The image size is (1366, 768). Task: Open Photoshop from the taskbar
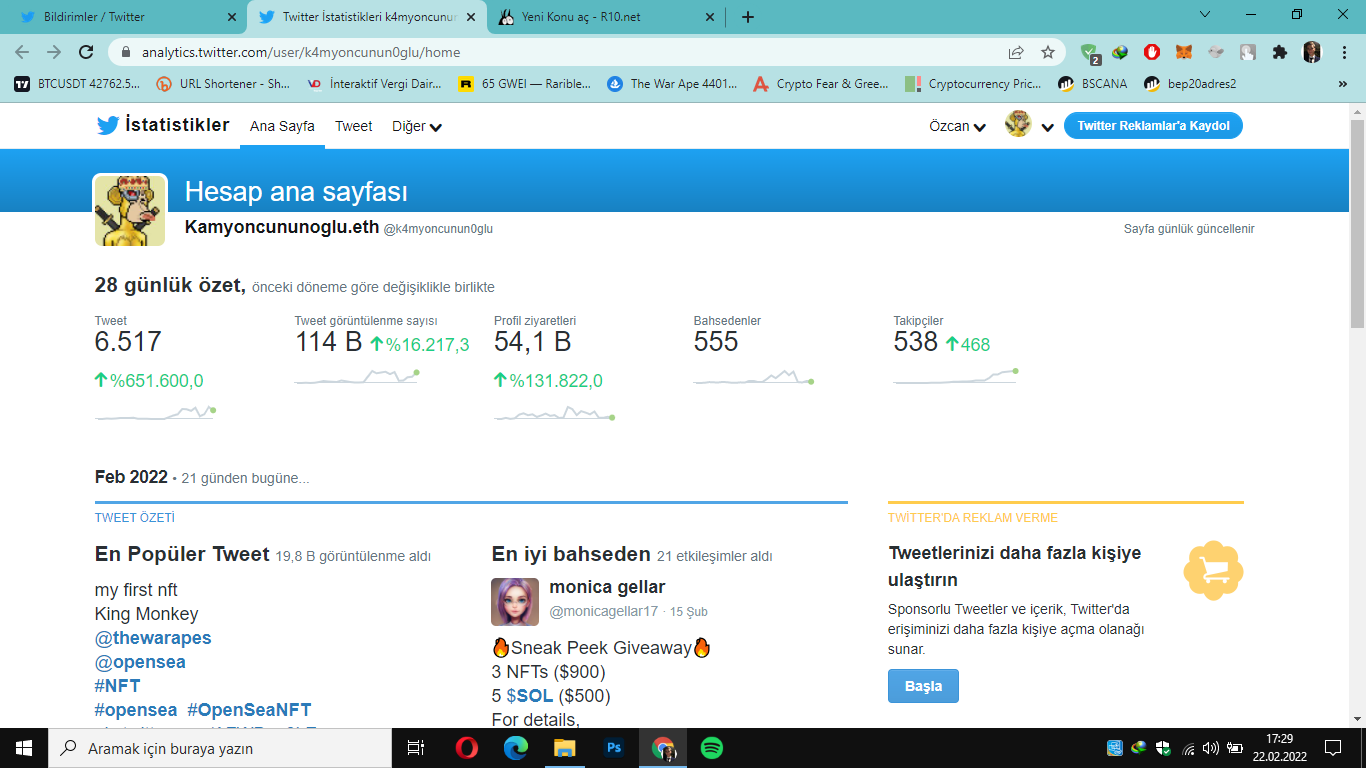(x=614, y=748)
